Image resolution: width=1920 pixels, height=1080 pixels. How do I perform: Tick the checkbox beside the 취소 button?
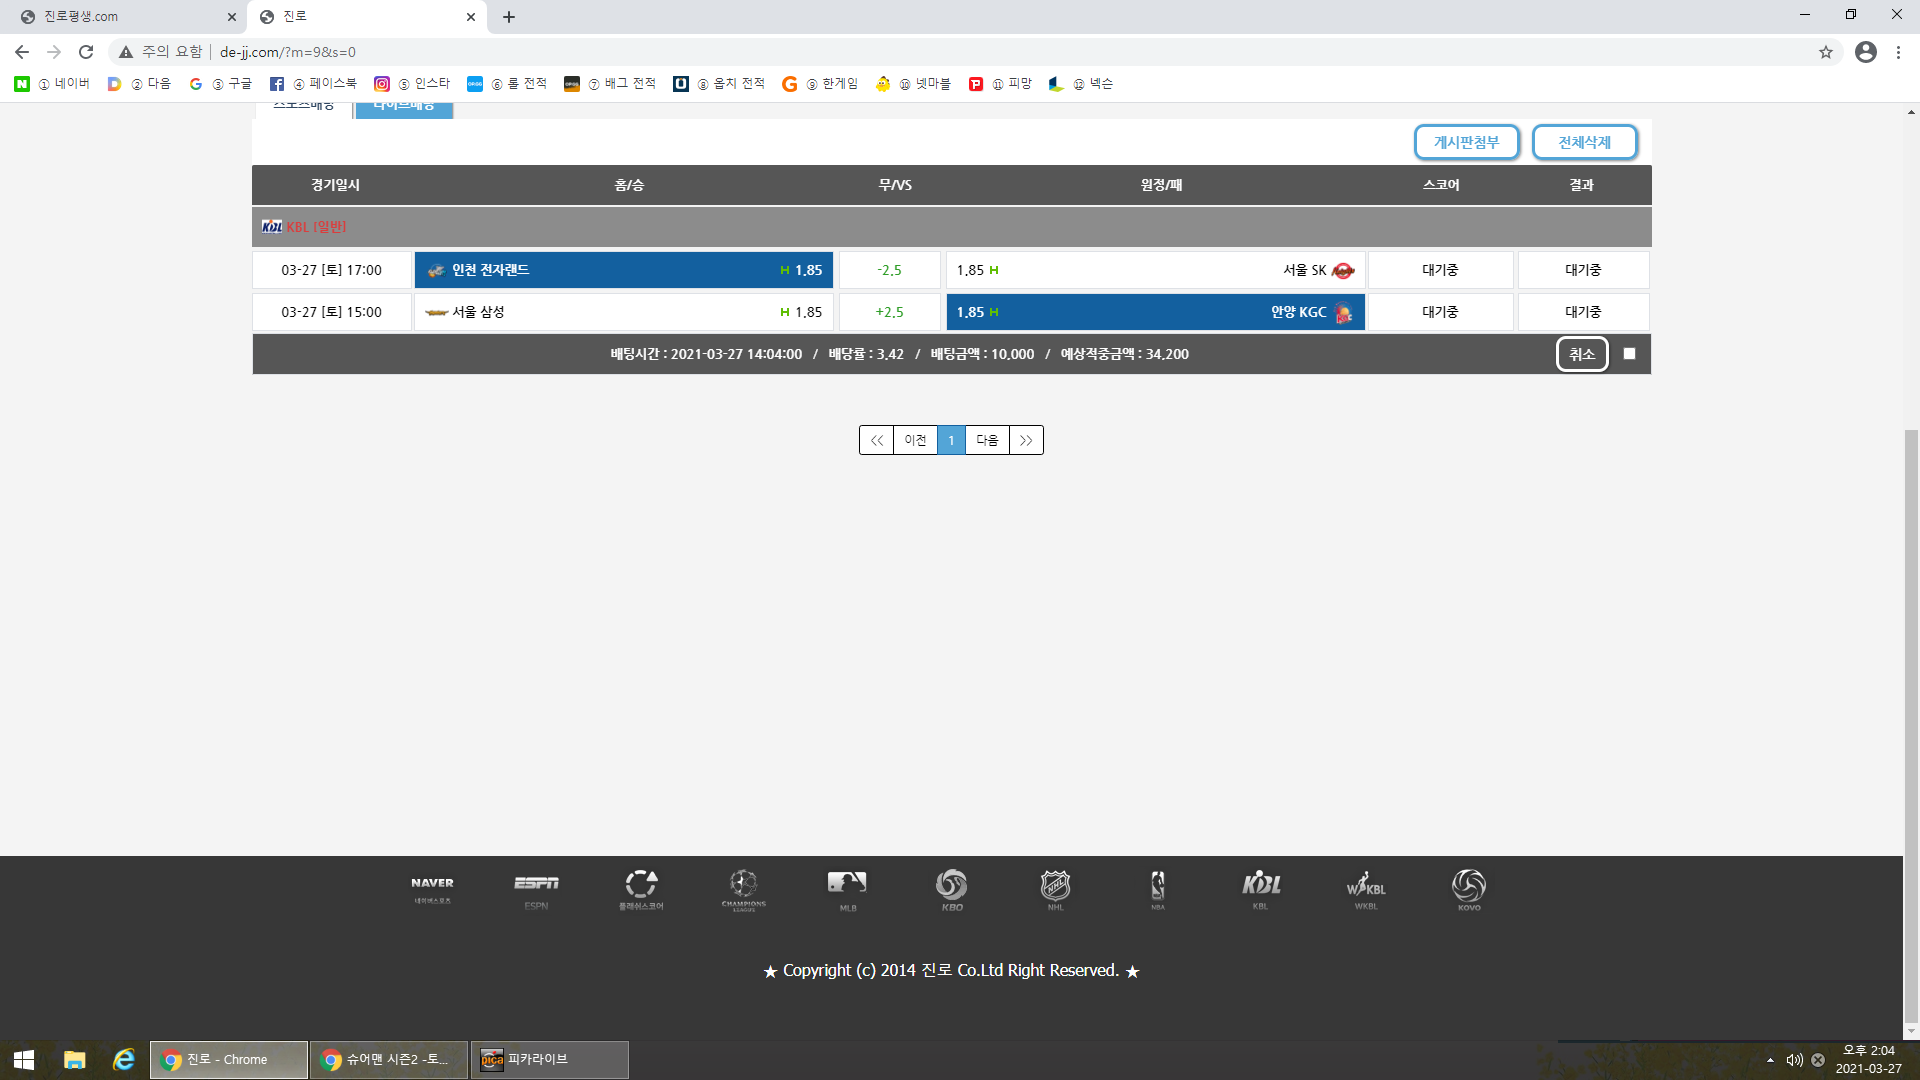point(1629,354)
